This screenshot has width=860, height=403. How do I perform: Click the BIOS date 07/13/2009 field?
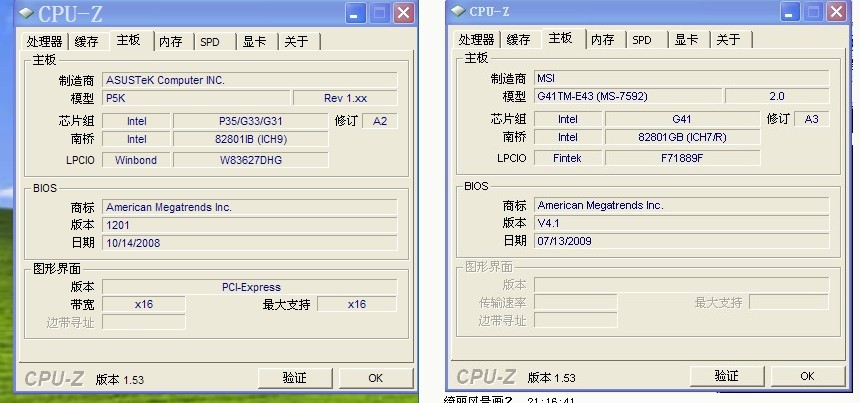(x=682, y=241)
